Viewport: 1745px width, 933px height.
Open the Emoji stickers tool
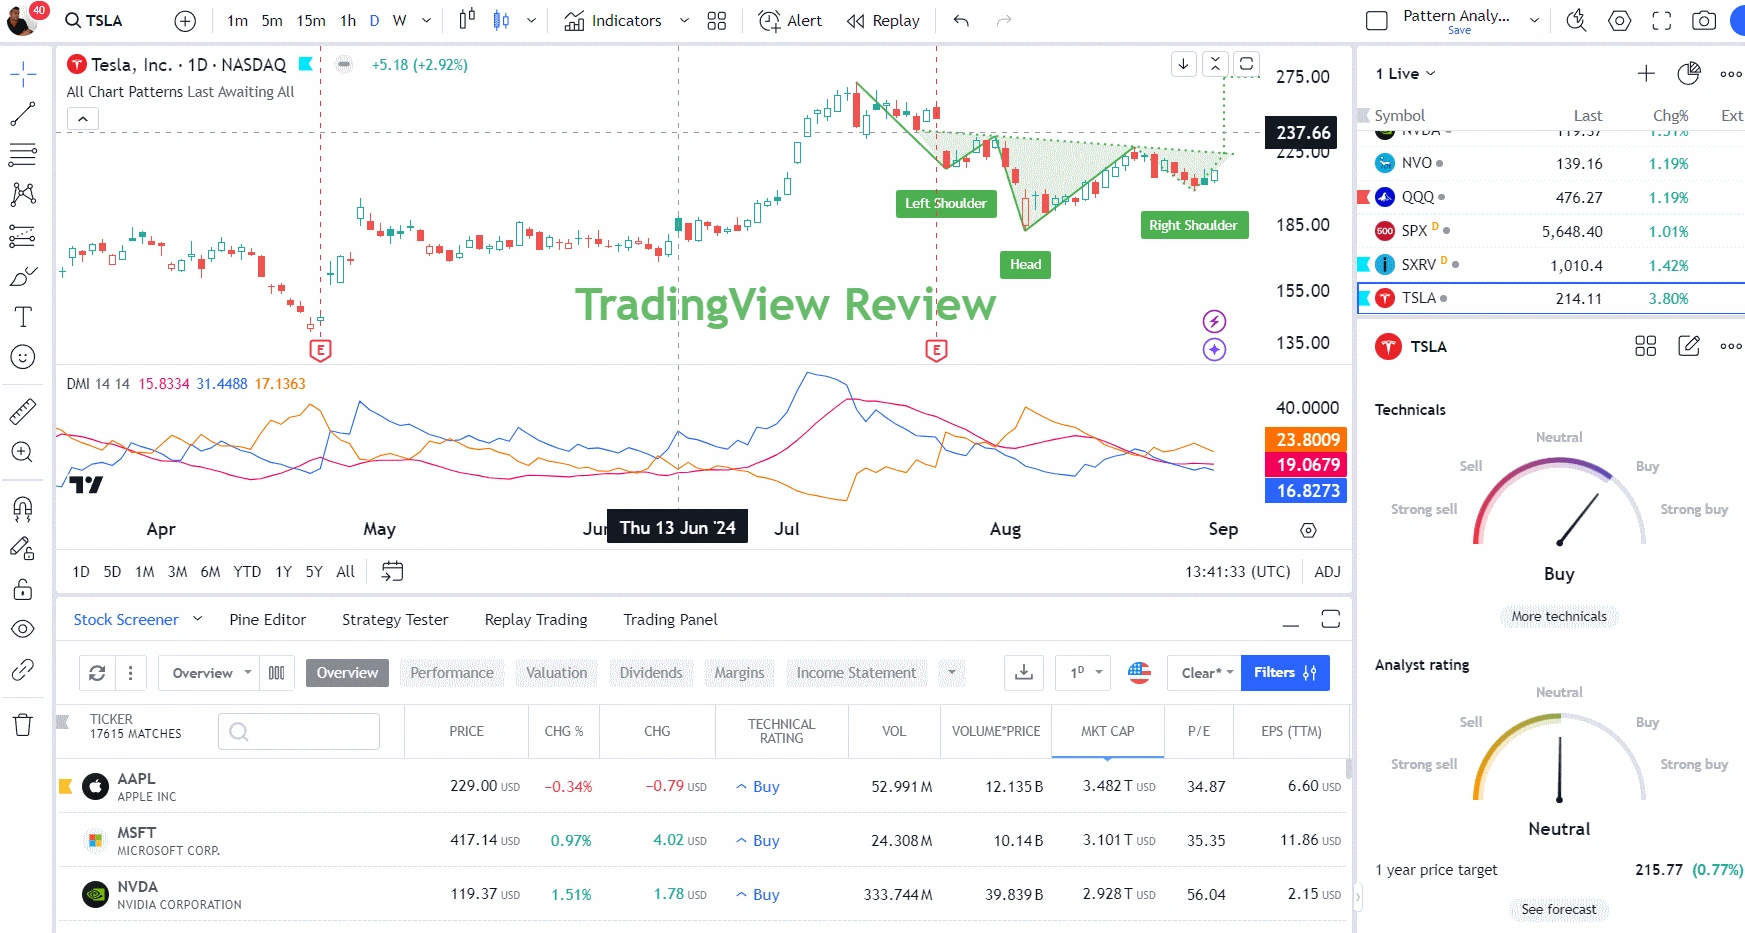click(x=22, y=356)
